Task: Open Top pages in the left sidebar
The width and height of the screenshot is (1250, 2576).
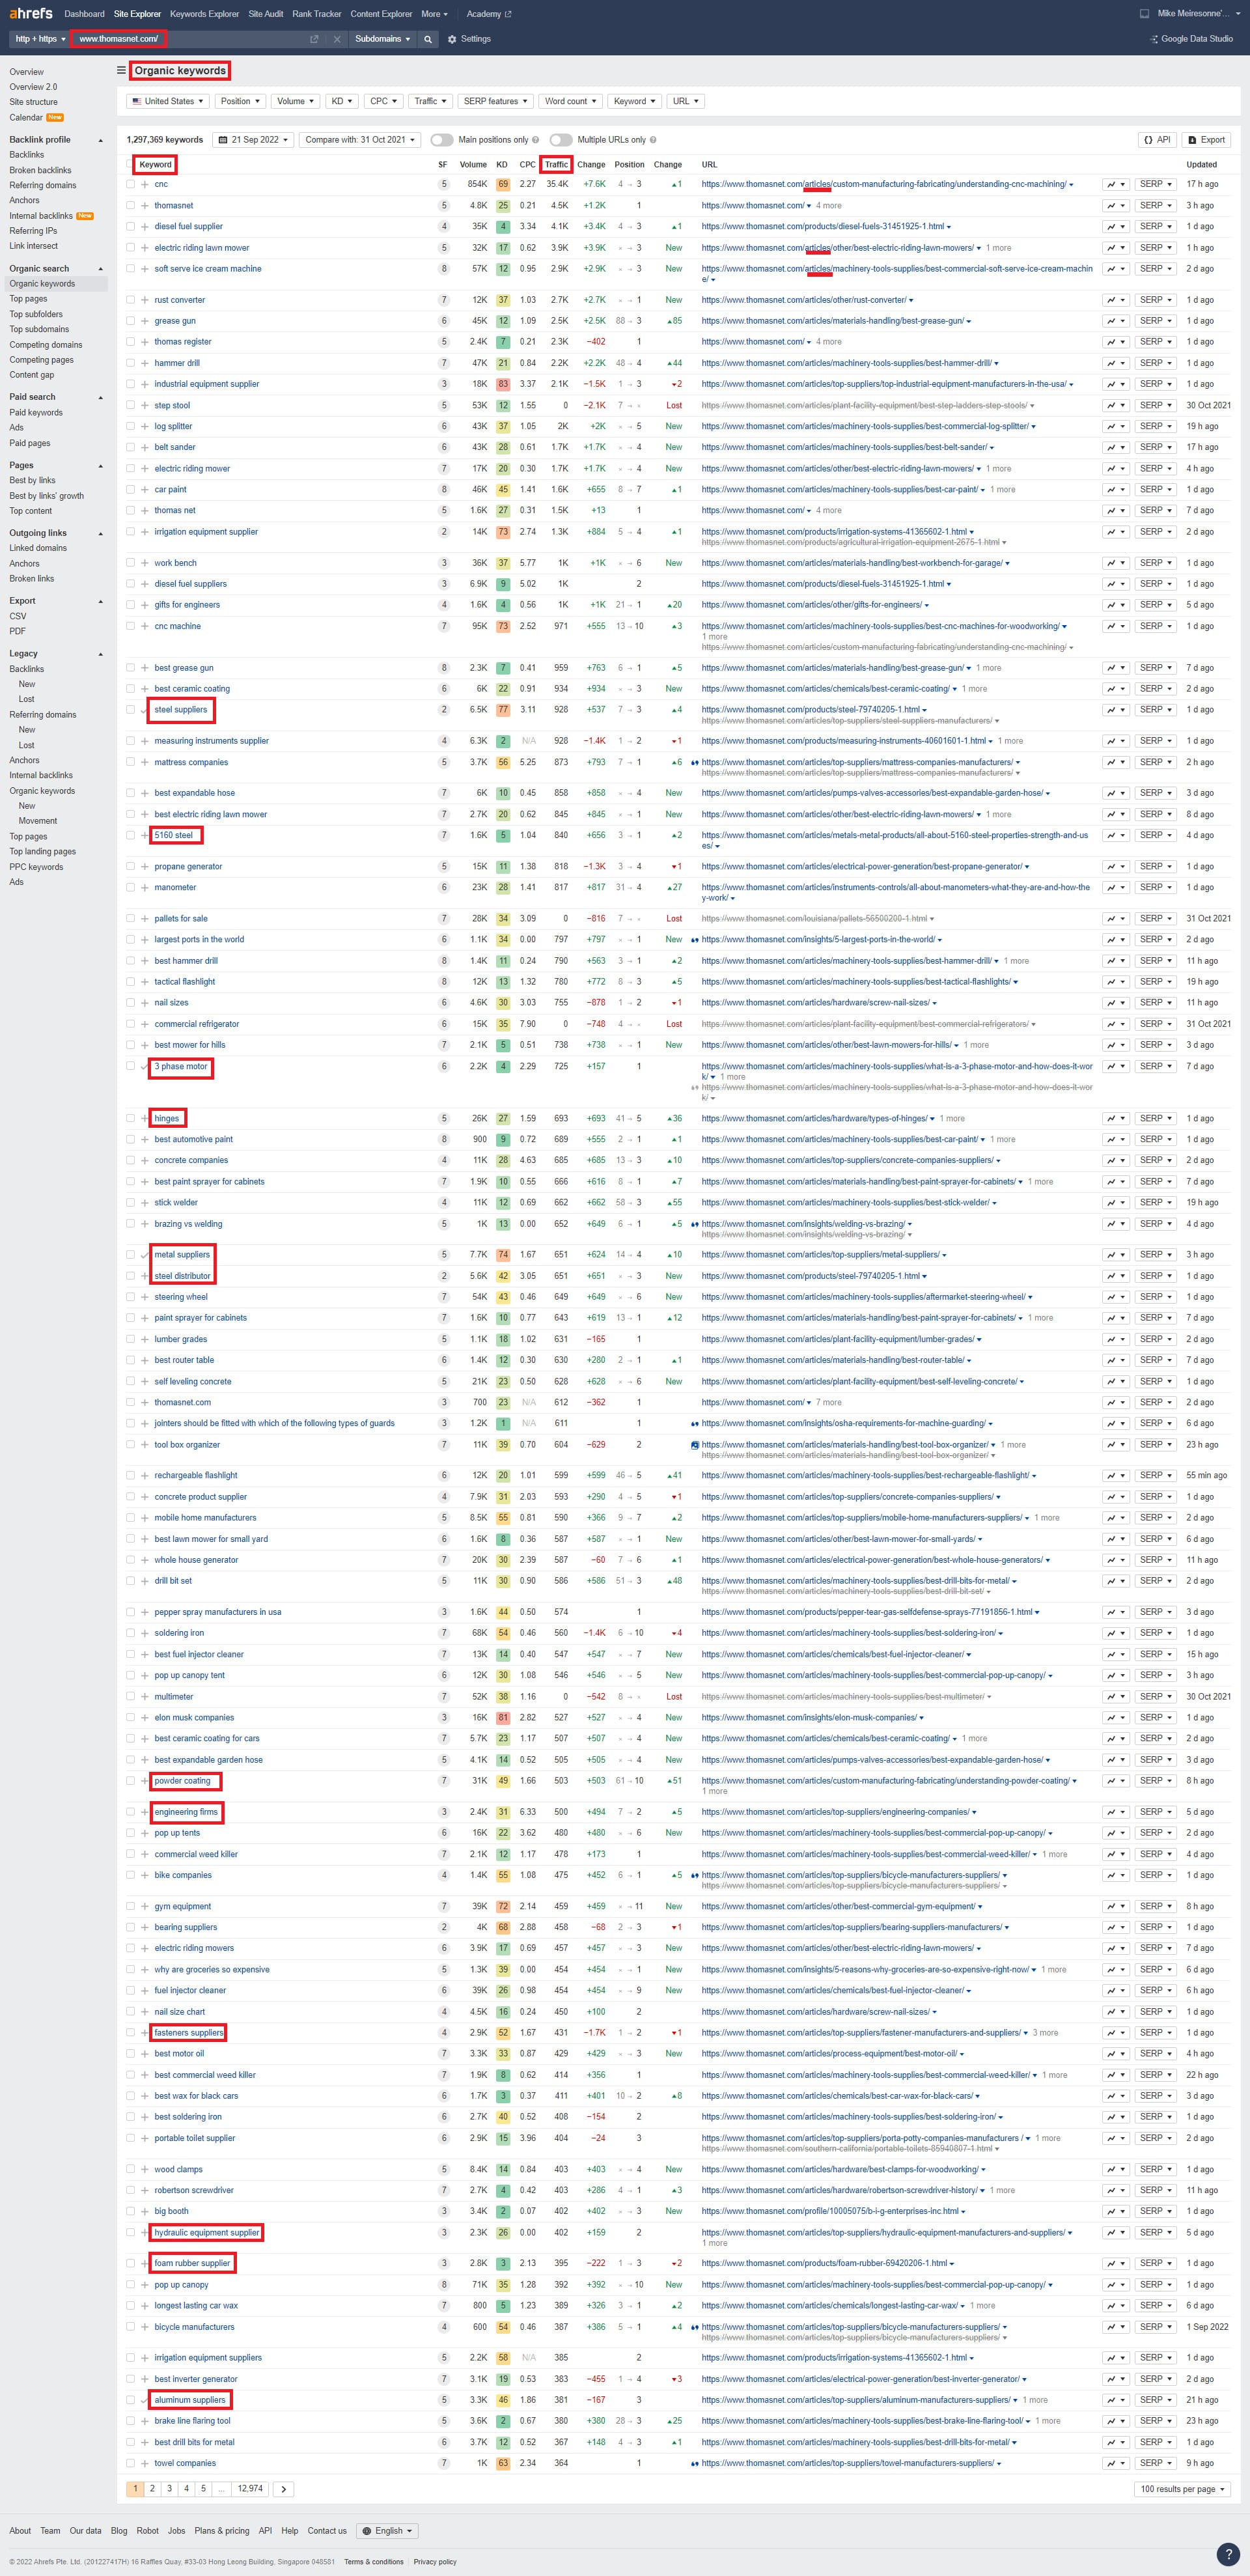Action: [28, 298]
